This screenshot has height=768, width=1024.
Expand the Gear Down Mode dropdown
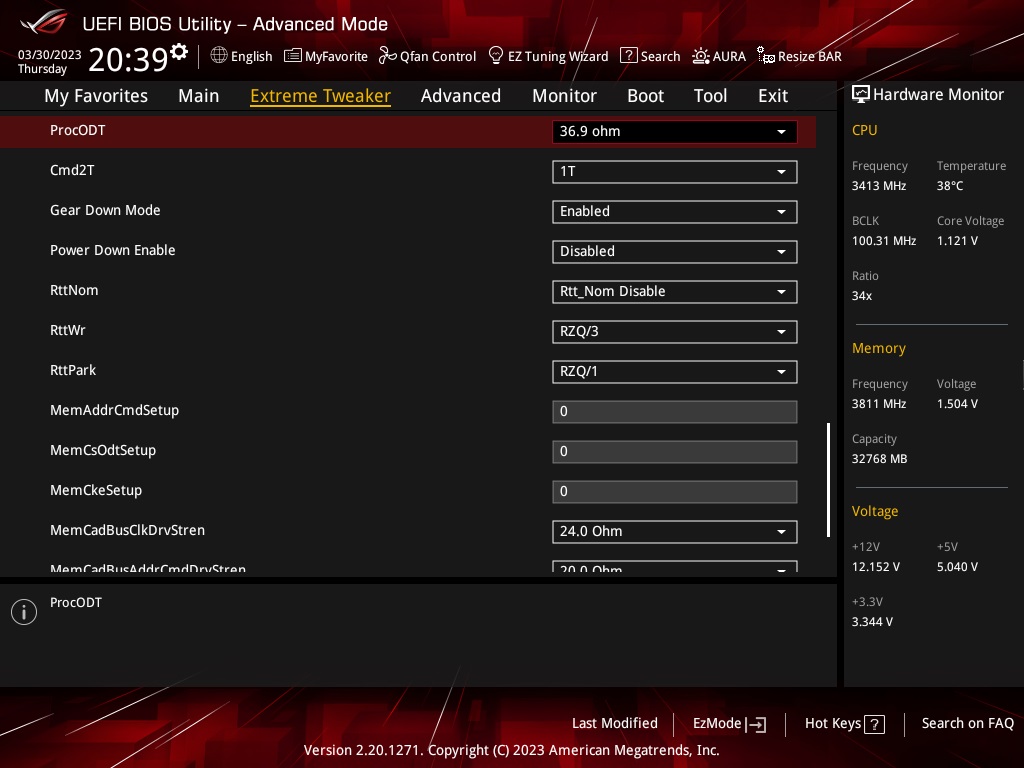point(675,212)
